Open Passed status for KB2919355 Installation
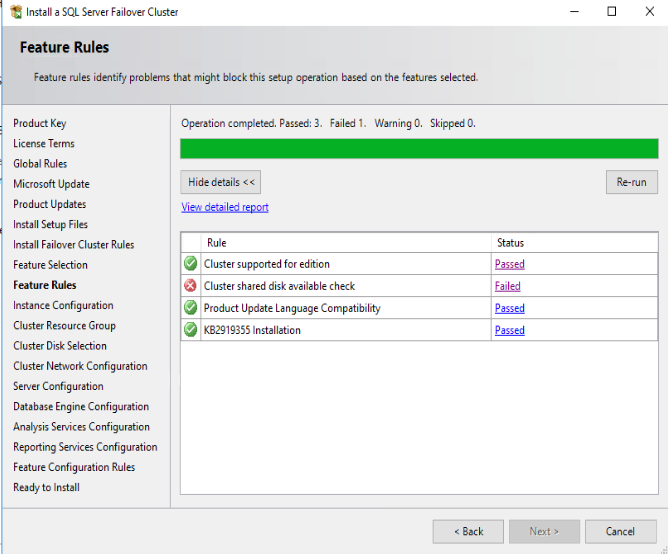Viewport: 668px width, 554px height. point(510,330)
